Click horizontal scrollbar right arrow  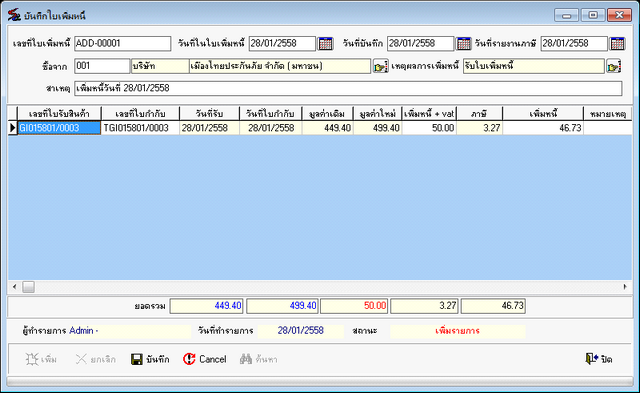click(625, 287)
